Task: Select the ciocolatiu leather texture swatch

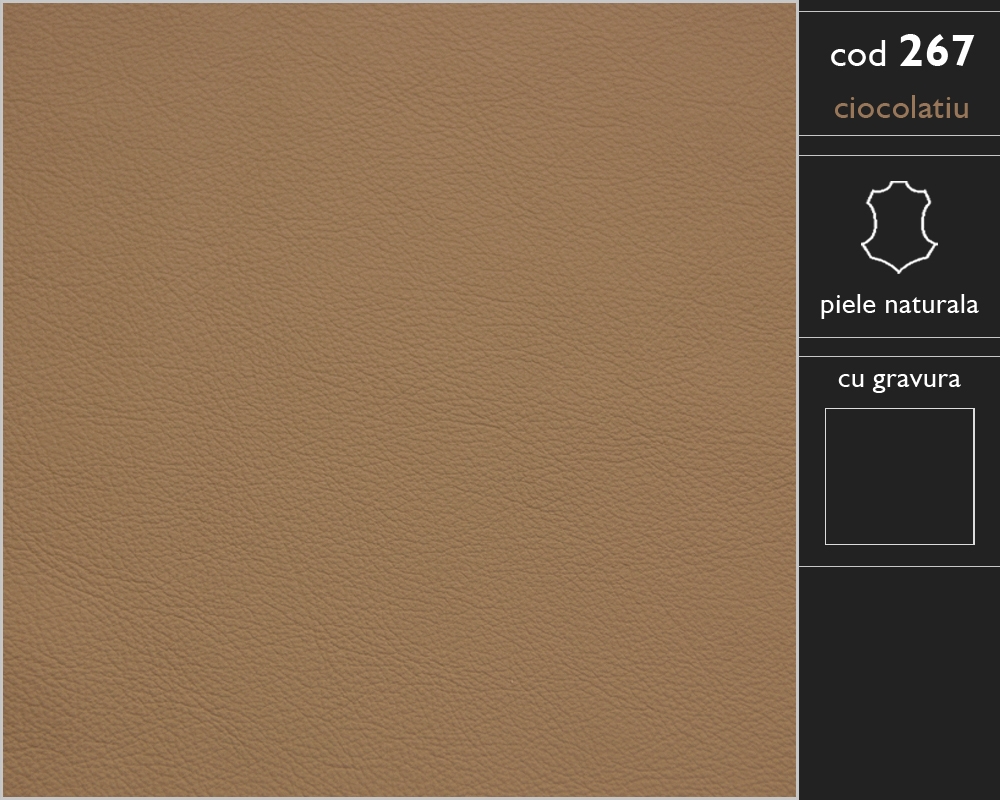Action: [x=400, y=400]
